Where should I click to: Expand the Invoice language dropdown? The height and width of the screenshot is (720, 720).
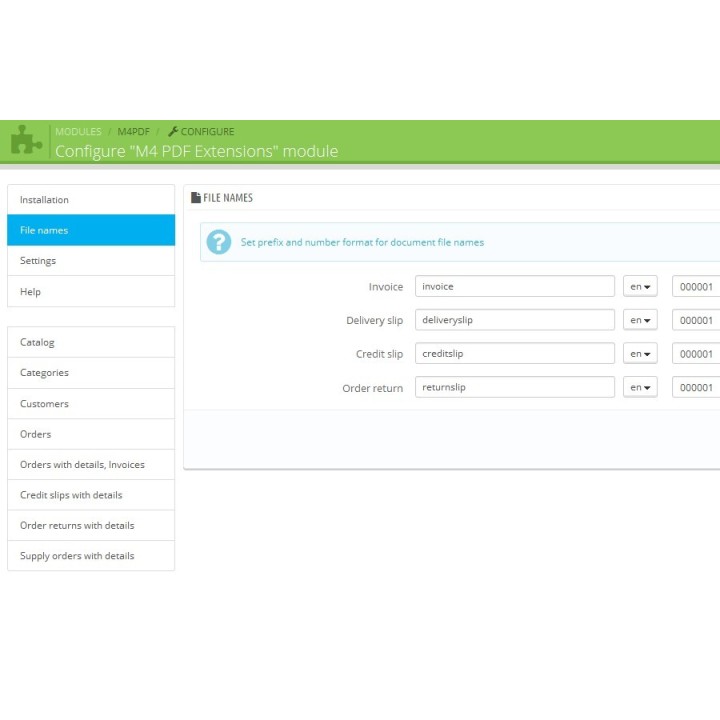tap(640, 287)
